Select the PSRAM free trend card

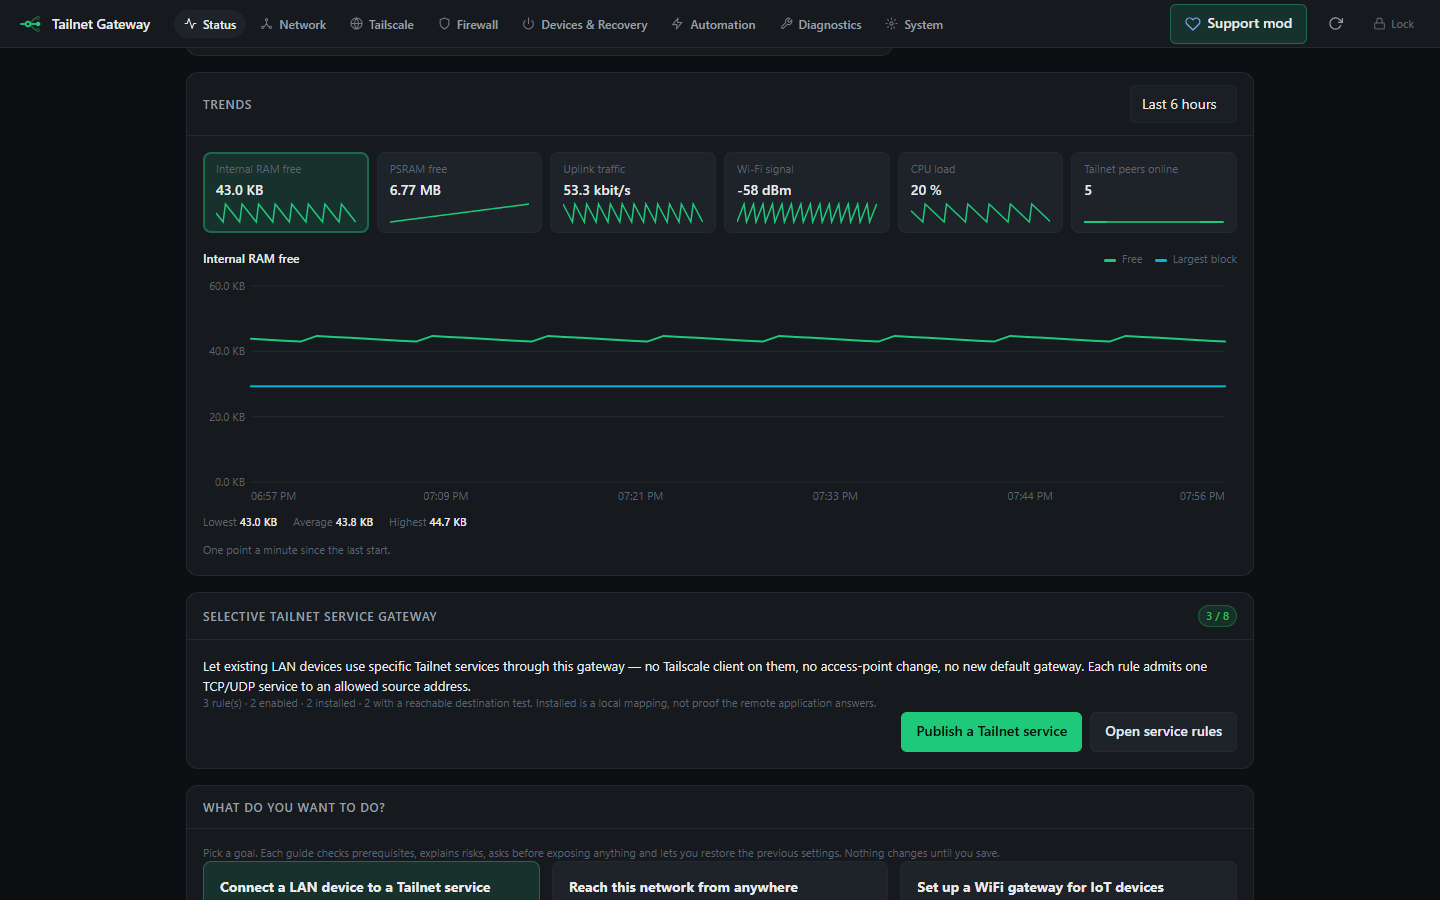459,192
